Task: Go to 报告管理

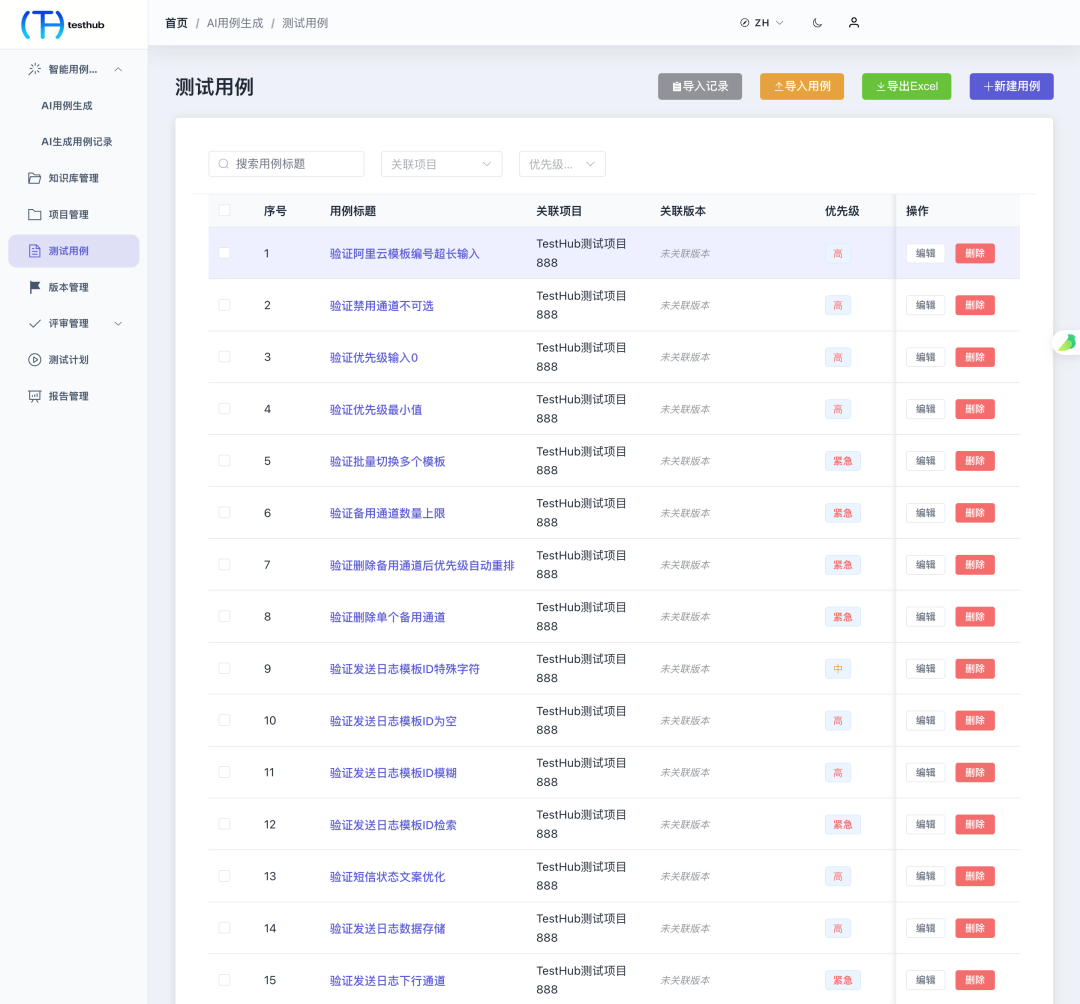Action: (74, 396)
